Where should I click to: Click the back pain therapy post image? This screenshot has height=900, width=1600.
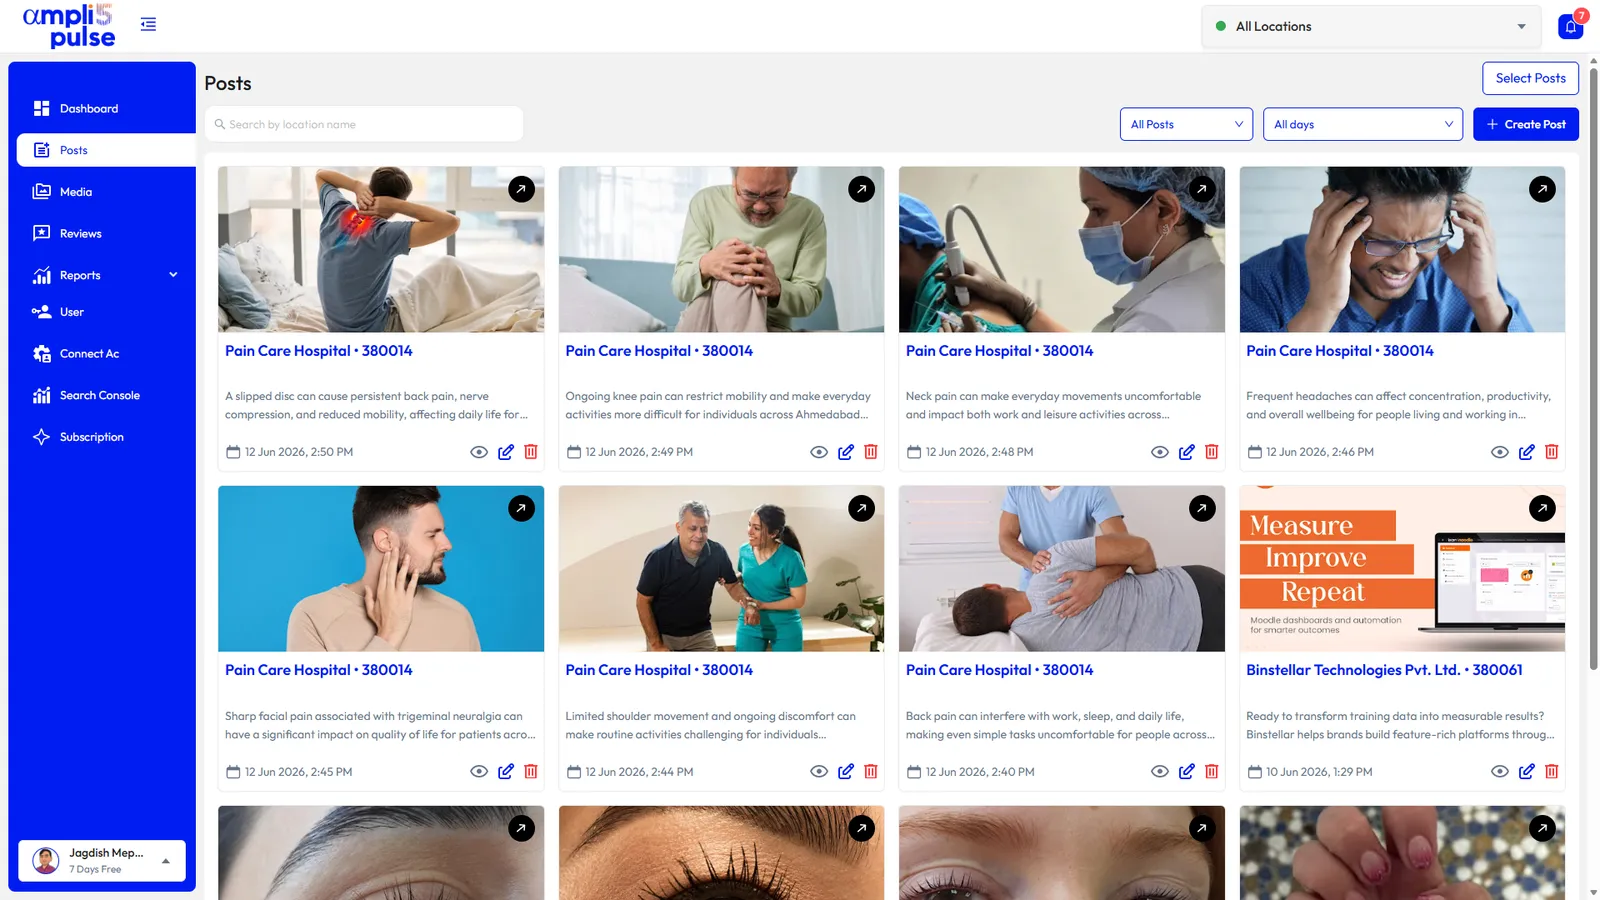[1062, 569]
